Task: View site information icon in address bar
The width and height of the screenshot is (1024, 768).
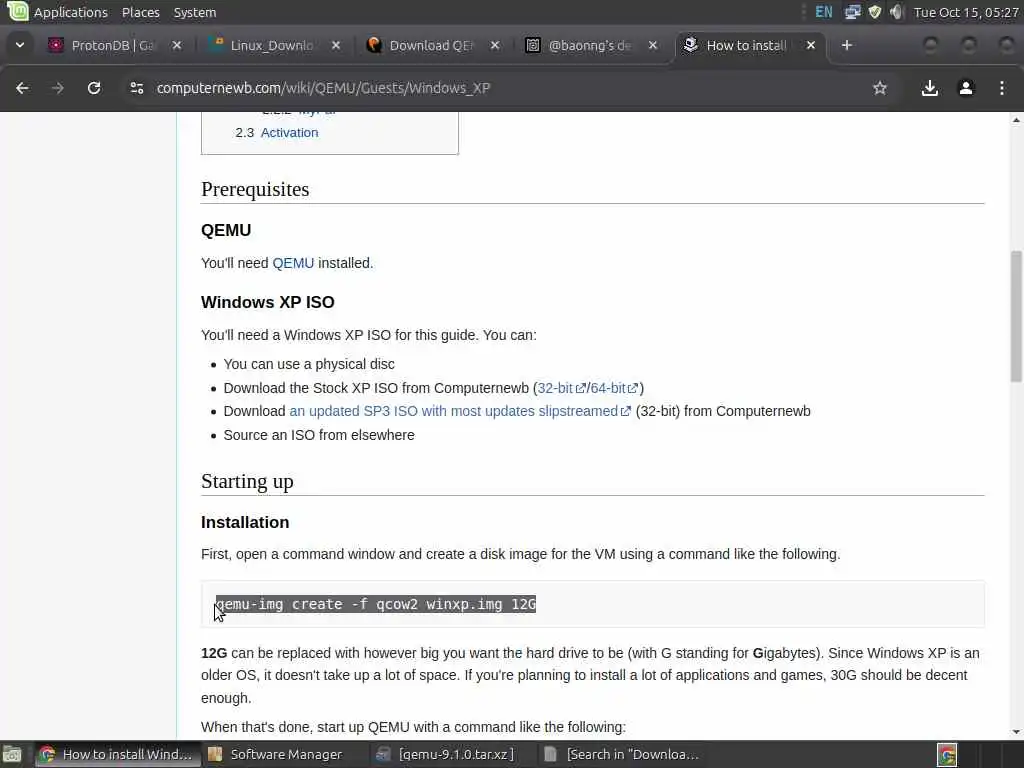Action: (136, 88)
